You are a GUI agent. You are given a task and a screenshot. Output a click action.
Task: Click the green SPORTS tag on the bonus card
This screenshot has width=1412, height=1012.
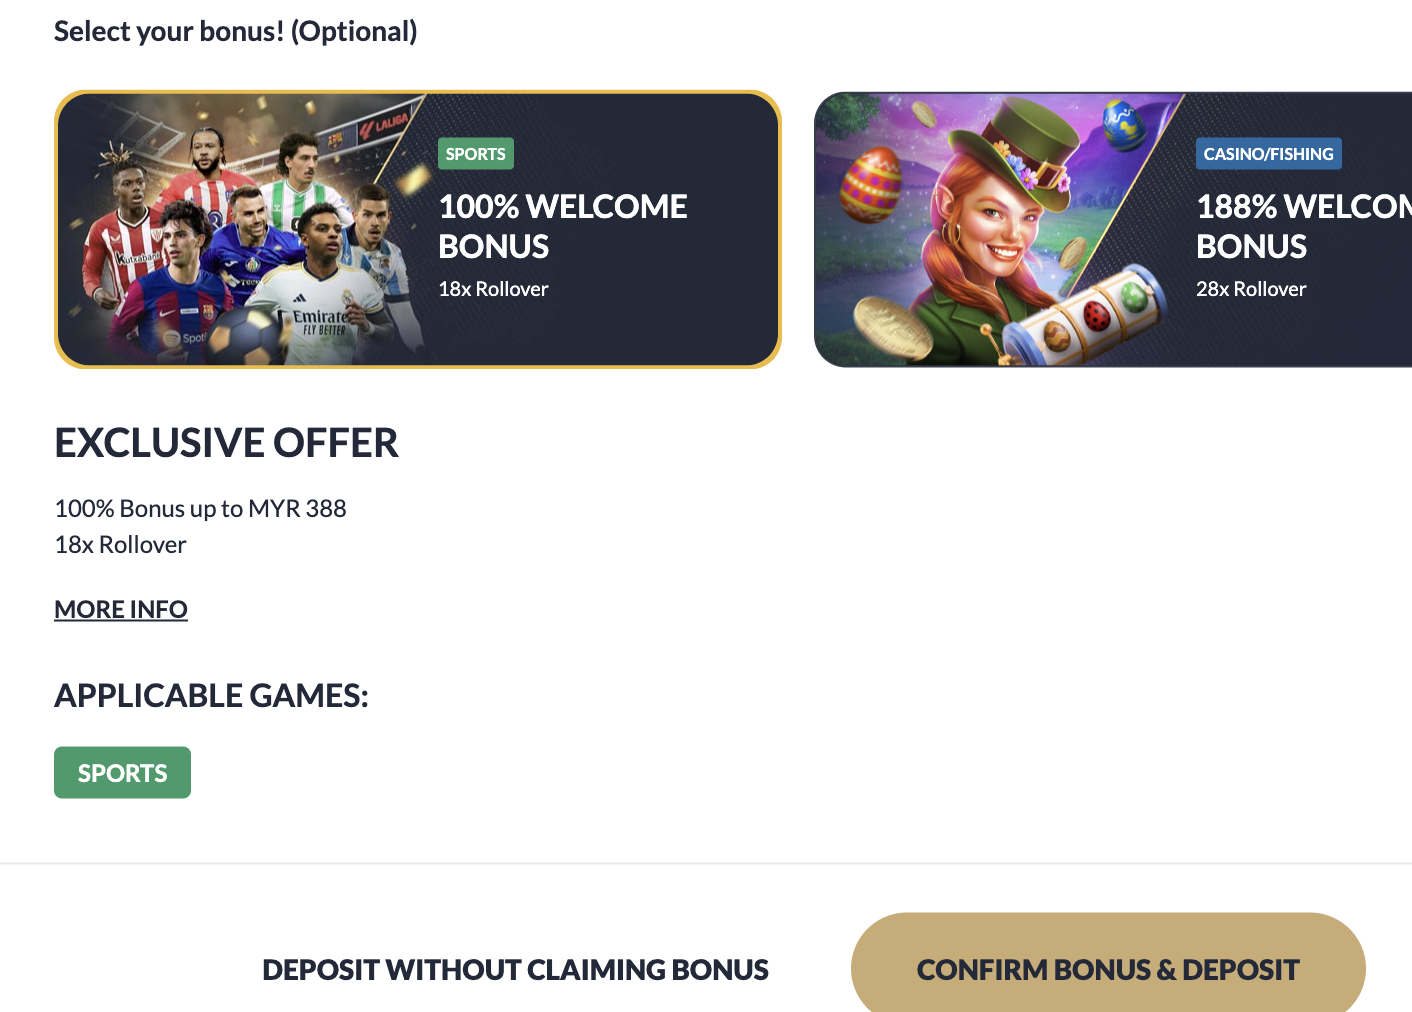pyautogui.click(x=476, y=154)
